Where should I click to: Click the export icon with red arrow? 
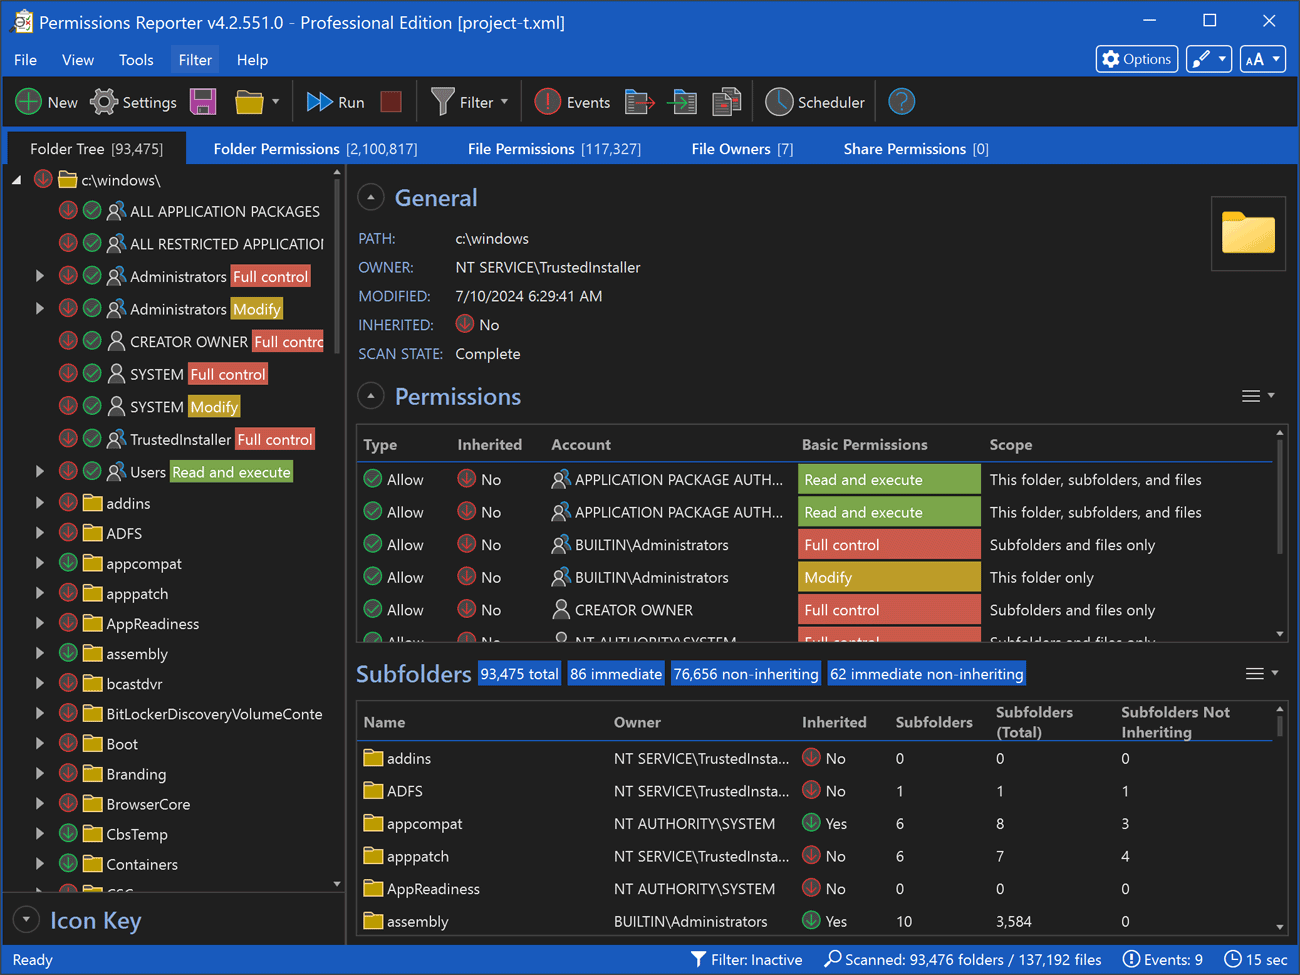coord(639,102)
